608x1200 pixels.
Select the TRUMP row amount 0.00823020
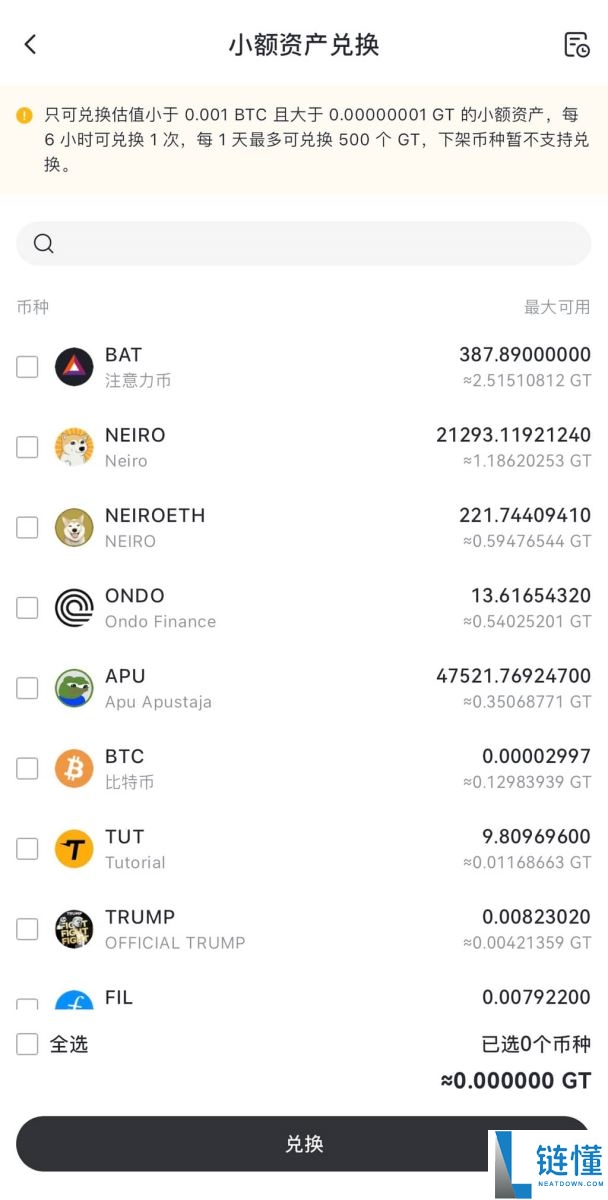pyautogui.click(x=536, y=917)
